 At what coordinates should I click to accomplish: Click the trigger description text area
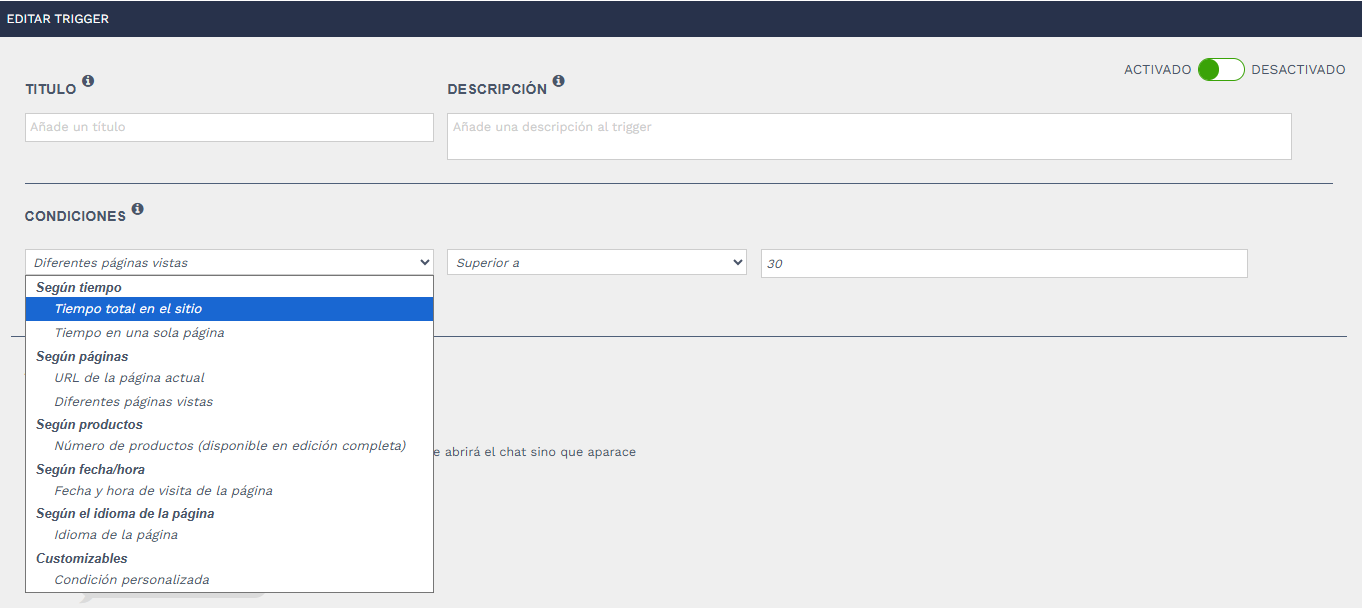[x=868, y=136]
